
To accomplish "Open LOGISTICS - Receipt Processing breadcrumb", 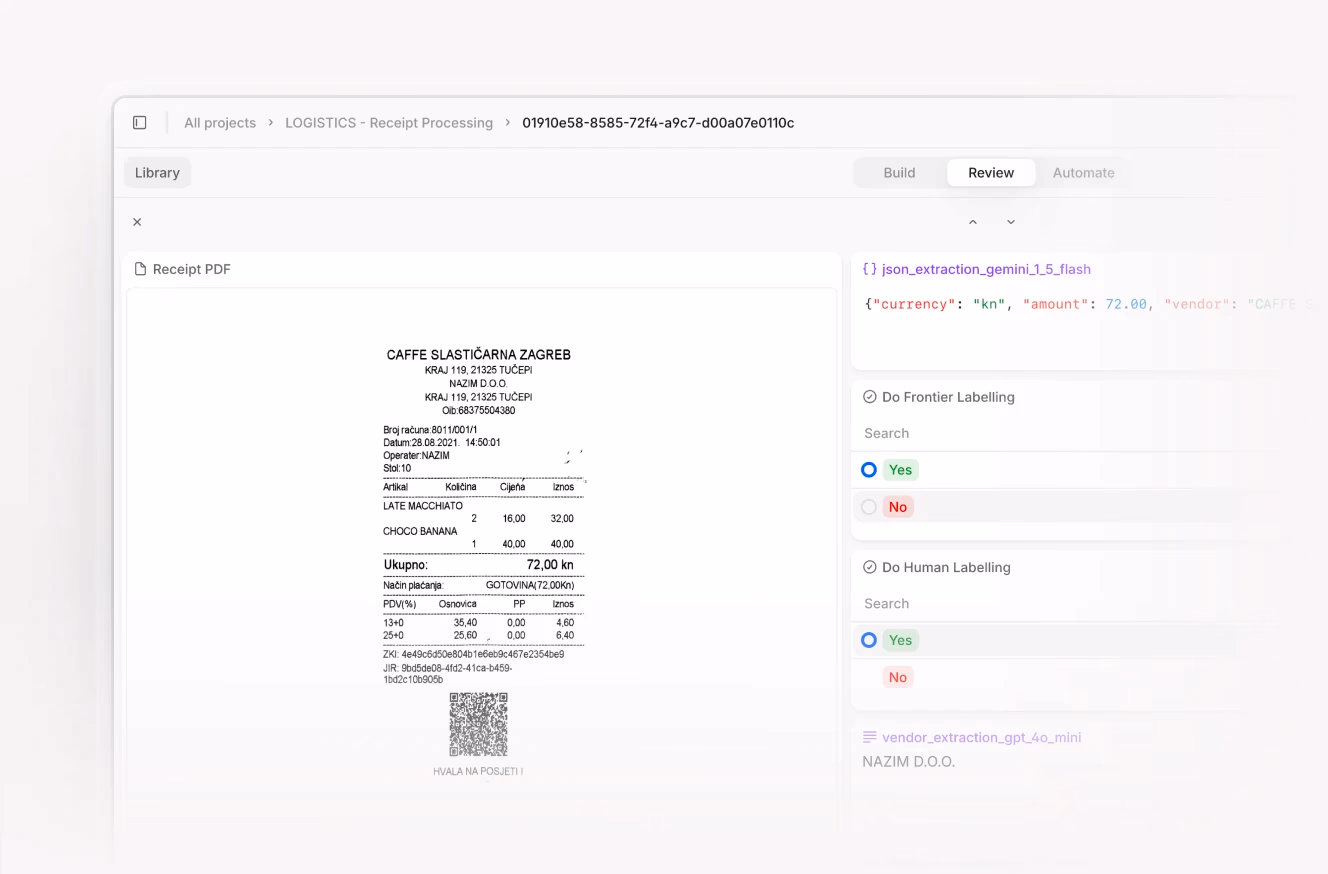I will [389, 123].
